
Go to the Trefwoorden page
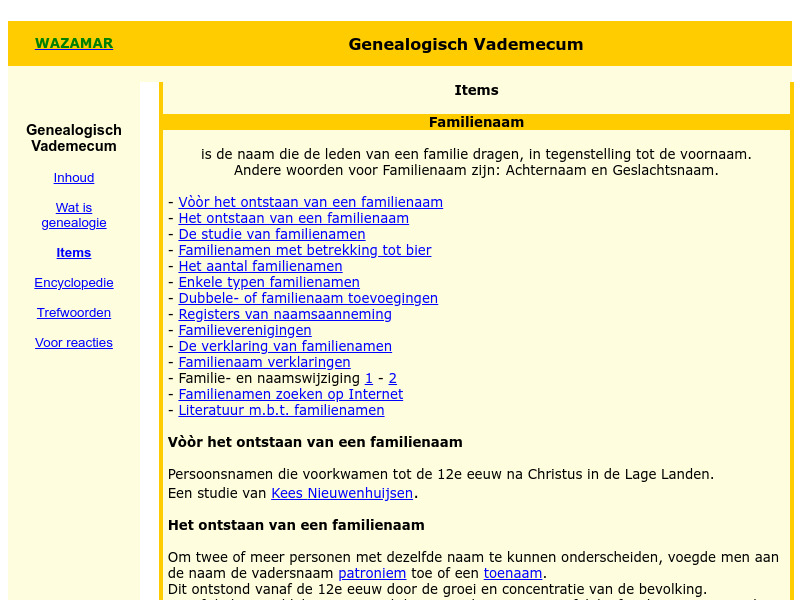(x=73, y=312)
